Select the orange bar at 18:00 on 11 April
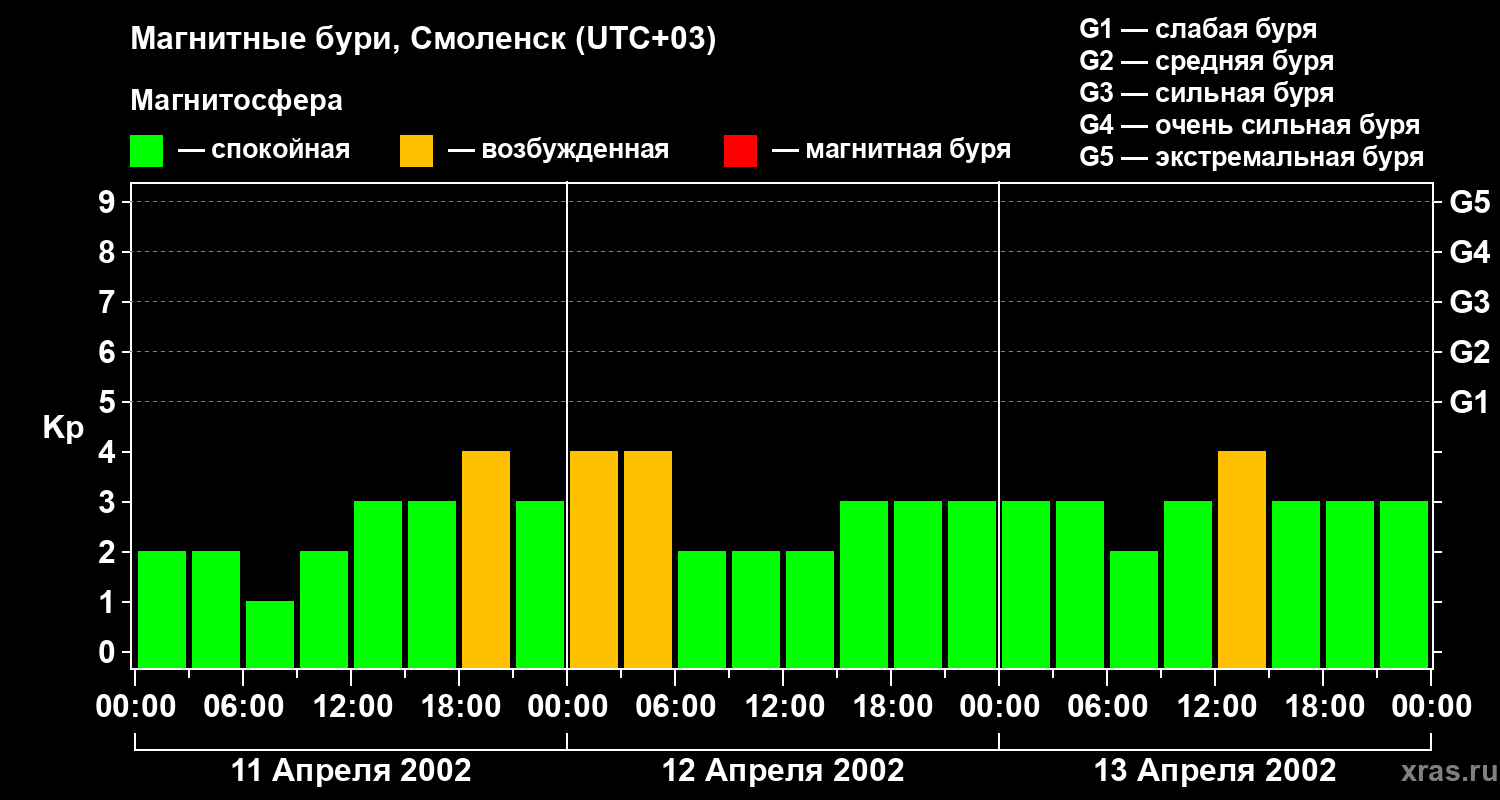Image resolution: width=1500 pixels, height=800 pixels. [486, 559]
